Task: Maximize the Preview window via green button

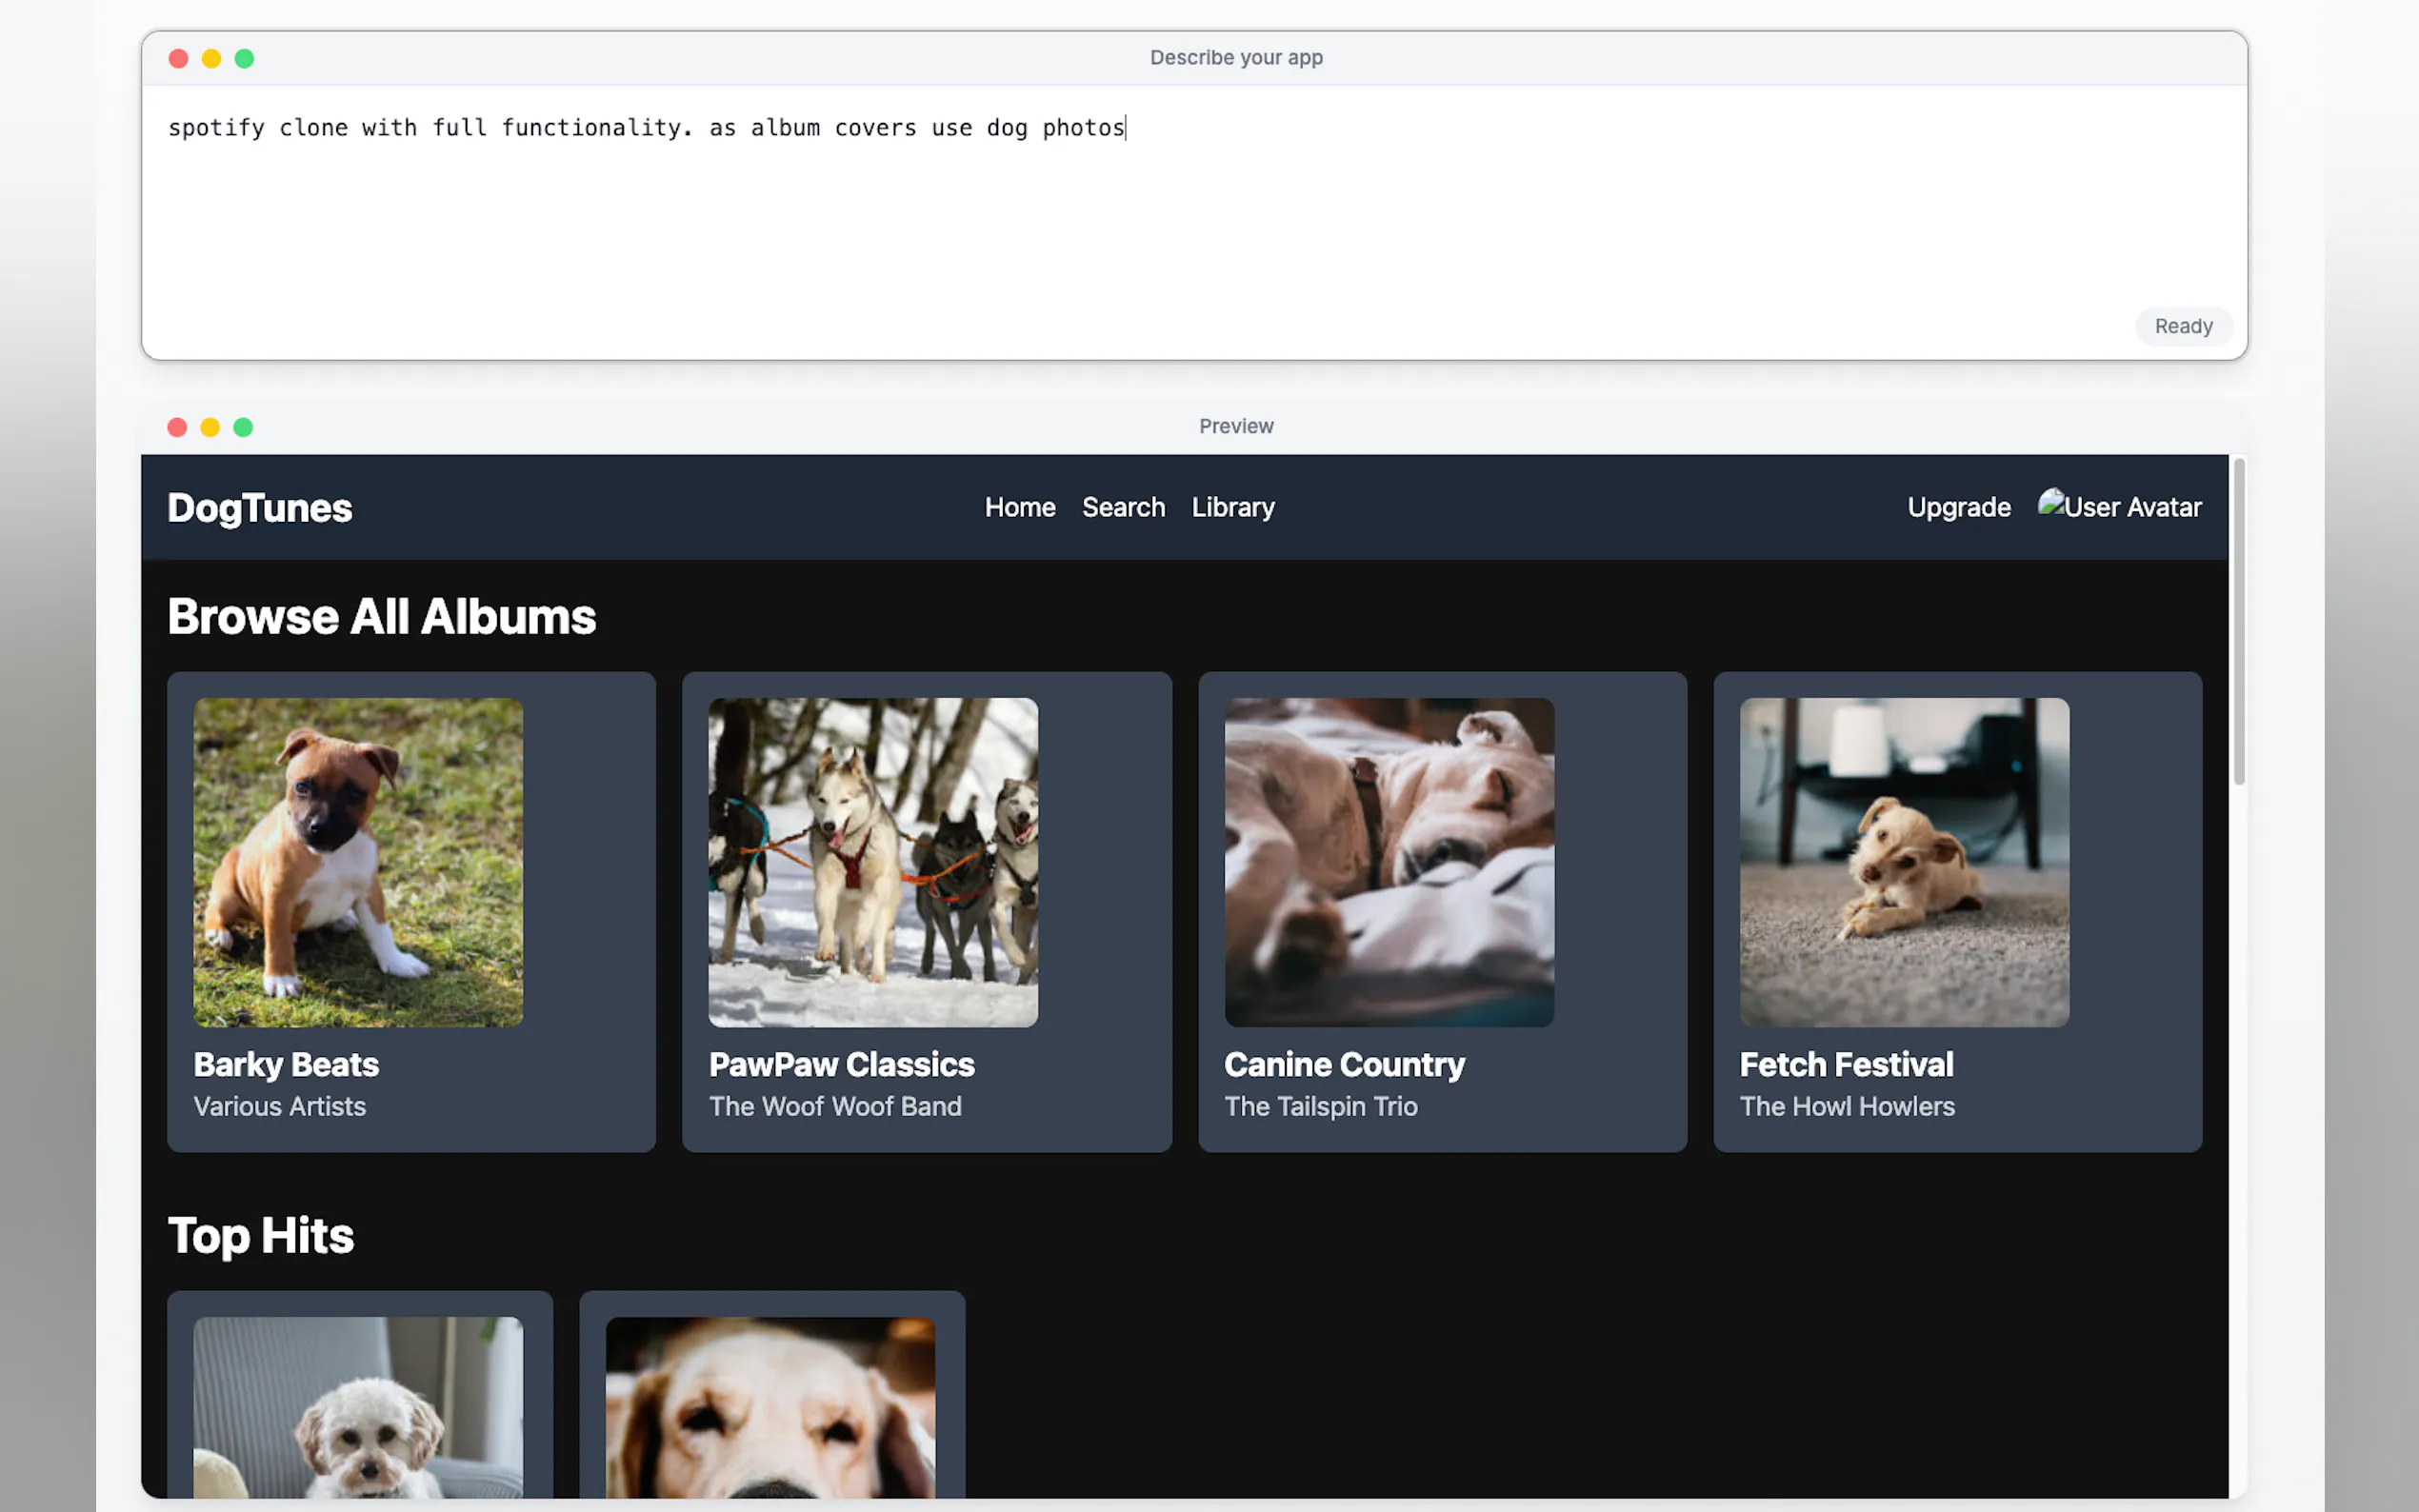Action: click(x=243, y=427)
